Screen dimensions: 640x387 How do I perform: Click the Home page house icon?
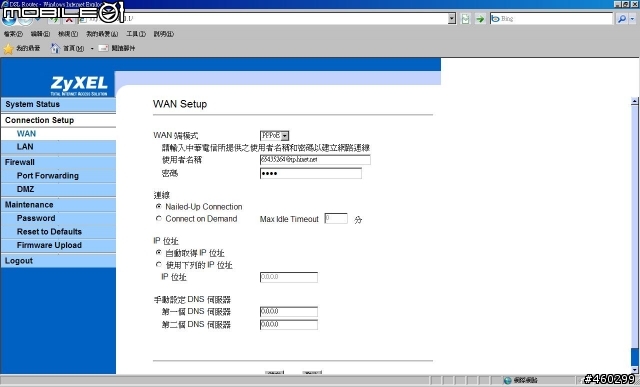55,49
